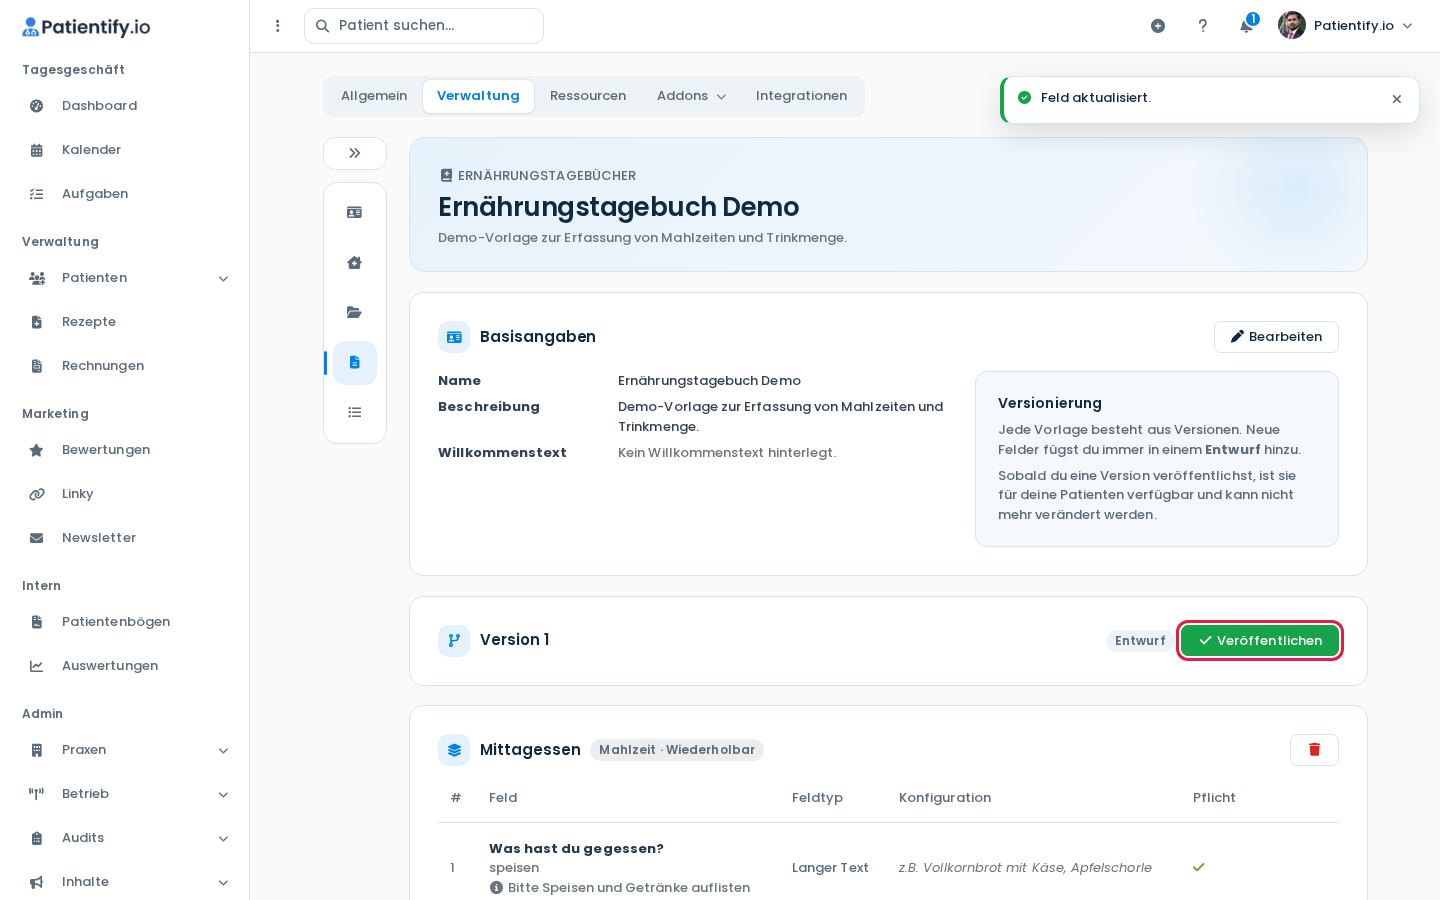Open the help question mark icon

(1203, 26)
